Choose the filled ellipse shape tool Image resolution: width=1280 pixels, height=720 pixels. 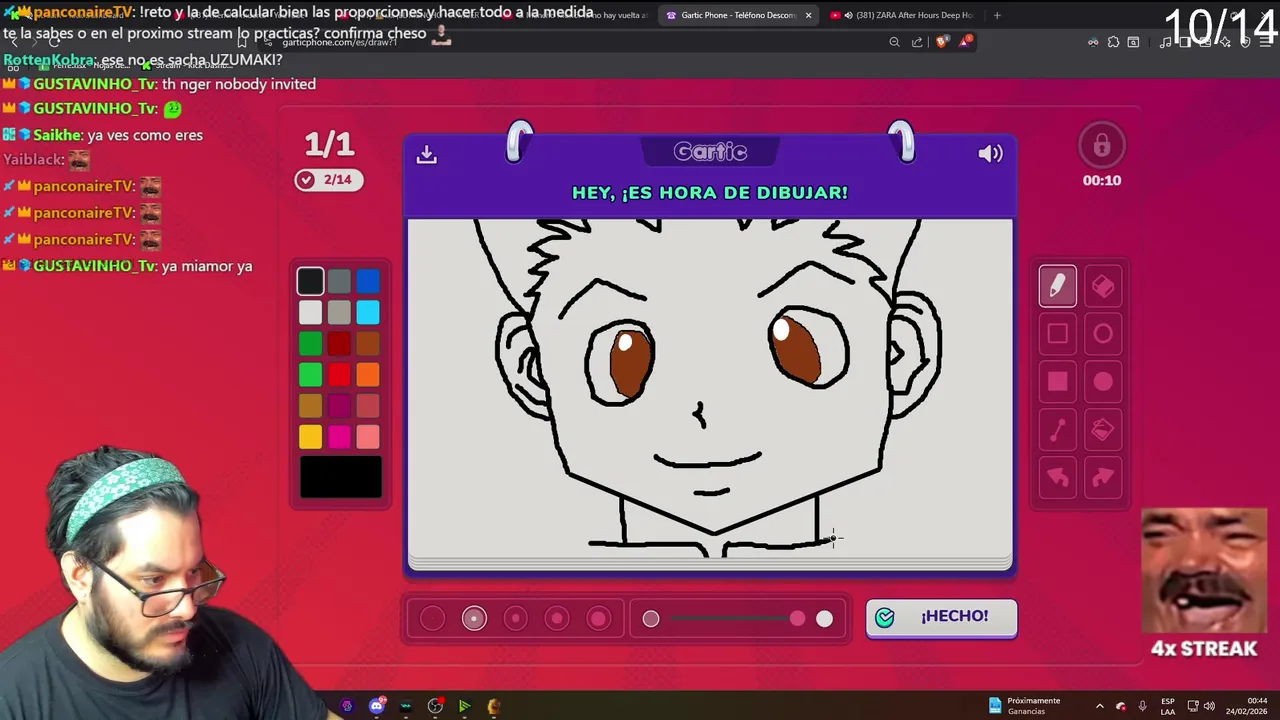(x=1103, y=381)
